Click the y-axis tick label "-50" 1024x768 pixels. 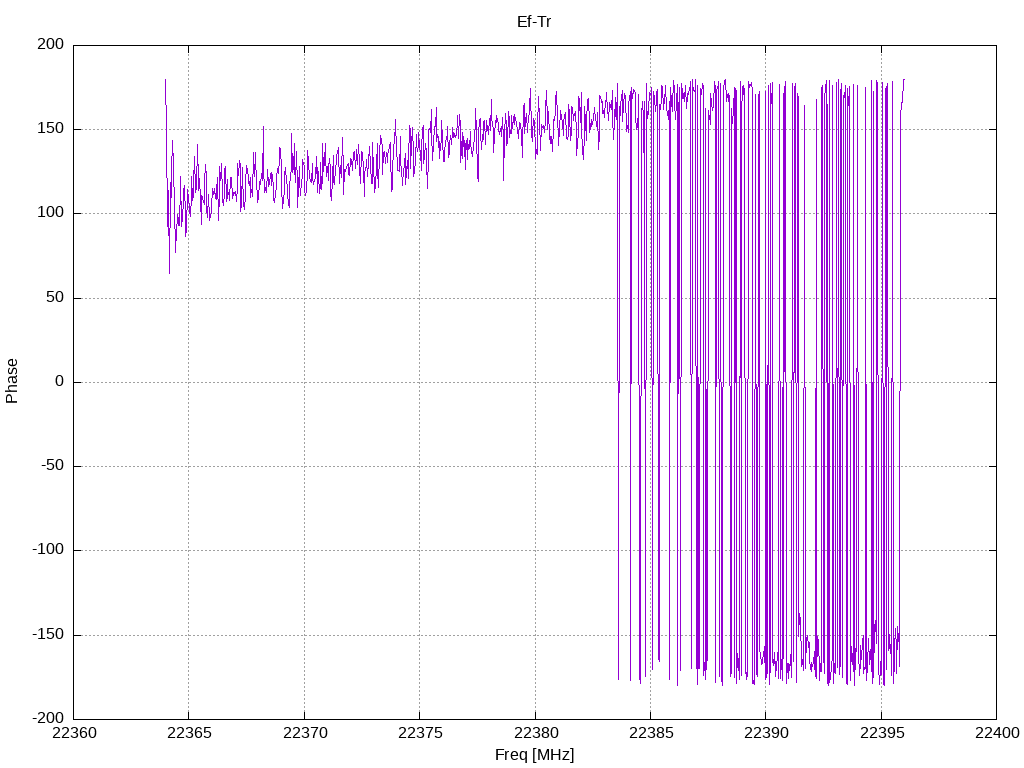coord(53,466)
